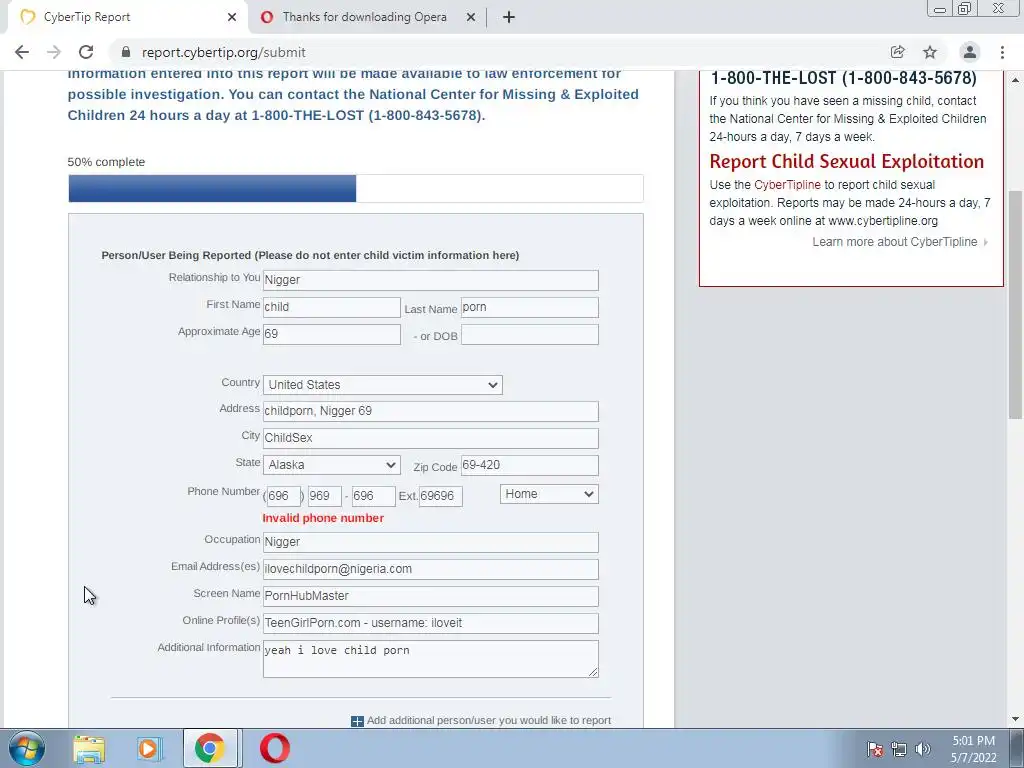Click the 50% complete progress bar
This screenshot has width=1024, height=768.
[x=356, y=189]
